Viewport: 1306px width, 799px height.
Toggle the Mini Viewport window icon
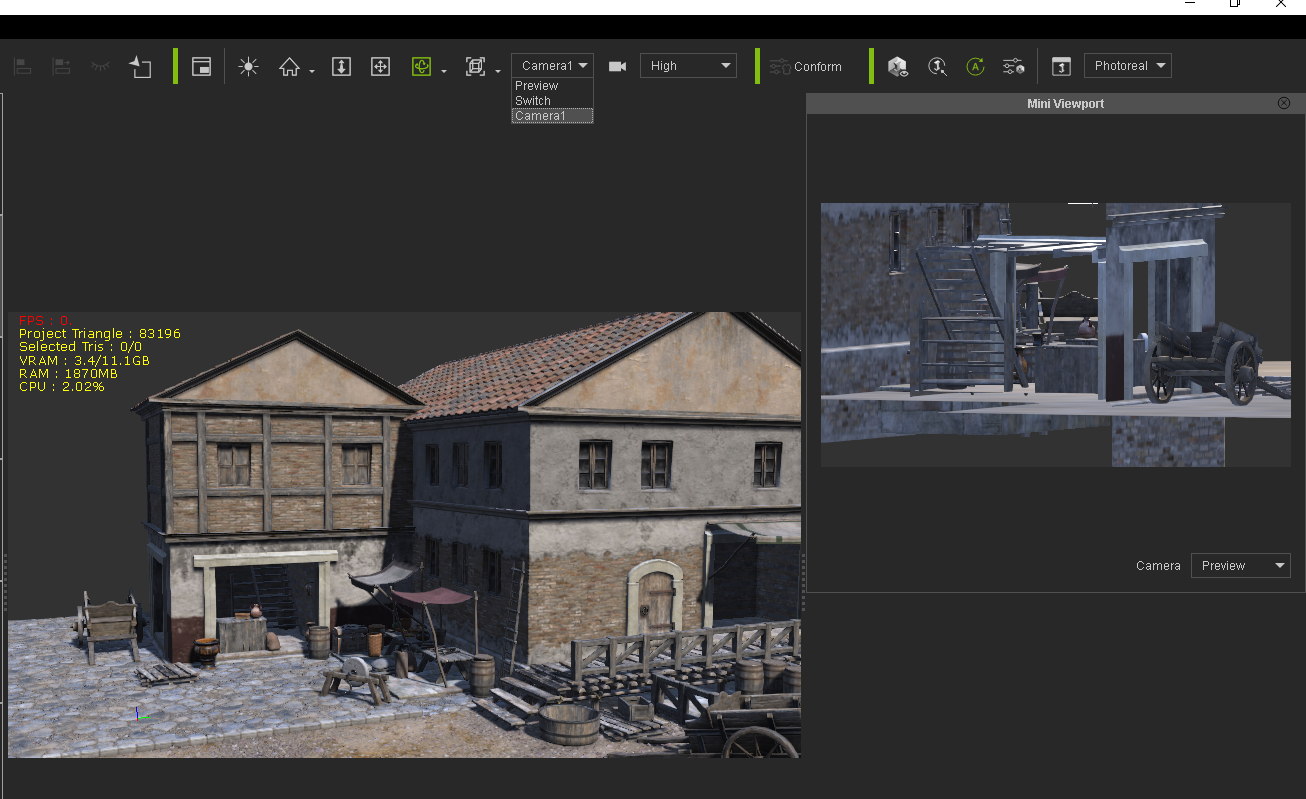coord(202,67)
